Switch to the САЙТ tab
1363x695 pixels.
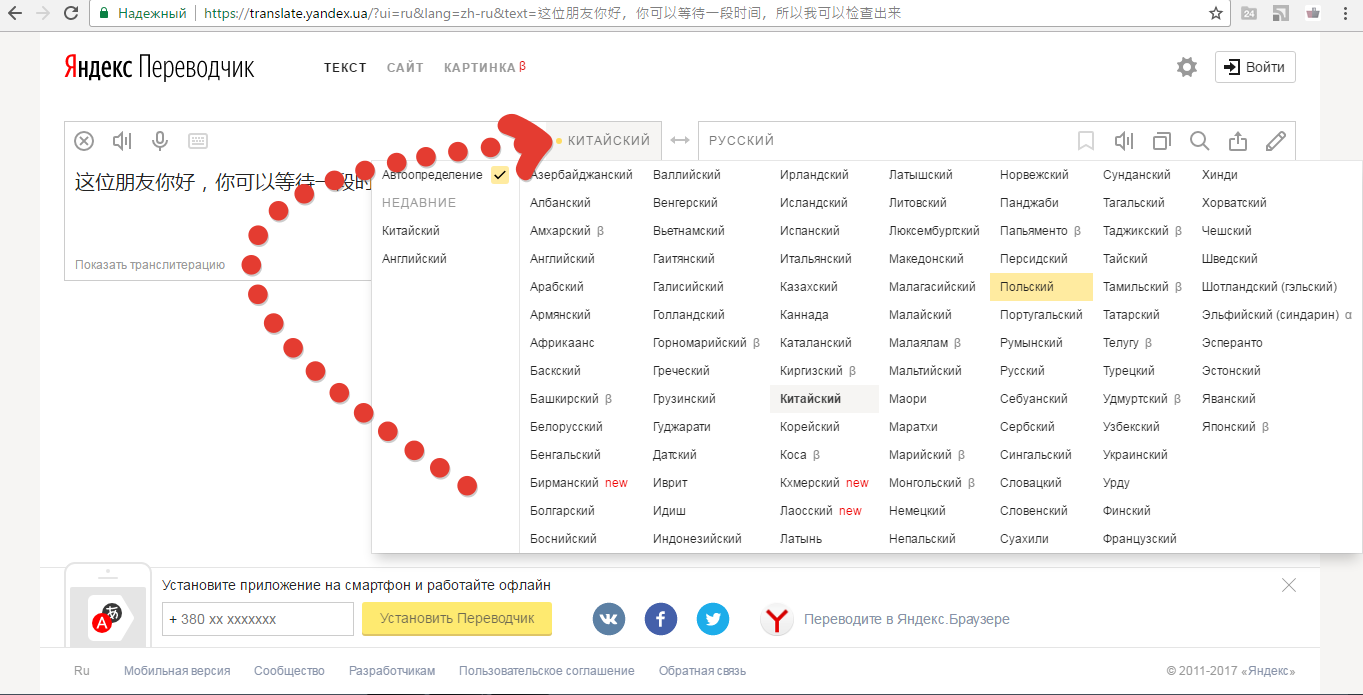tap(405, 68)
